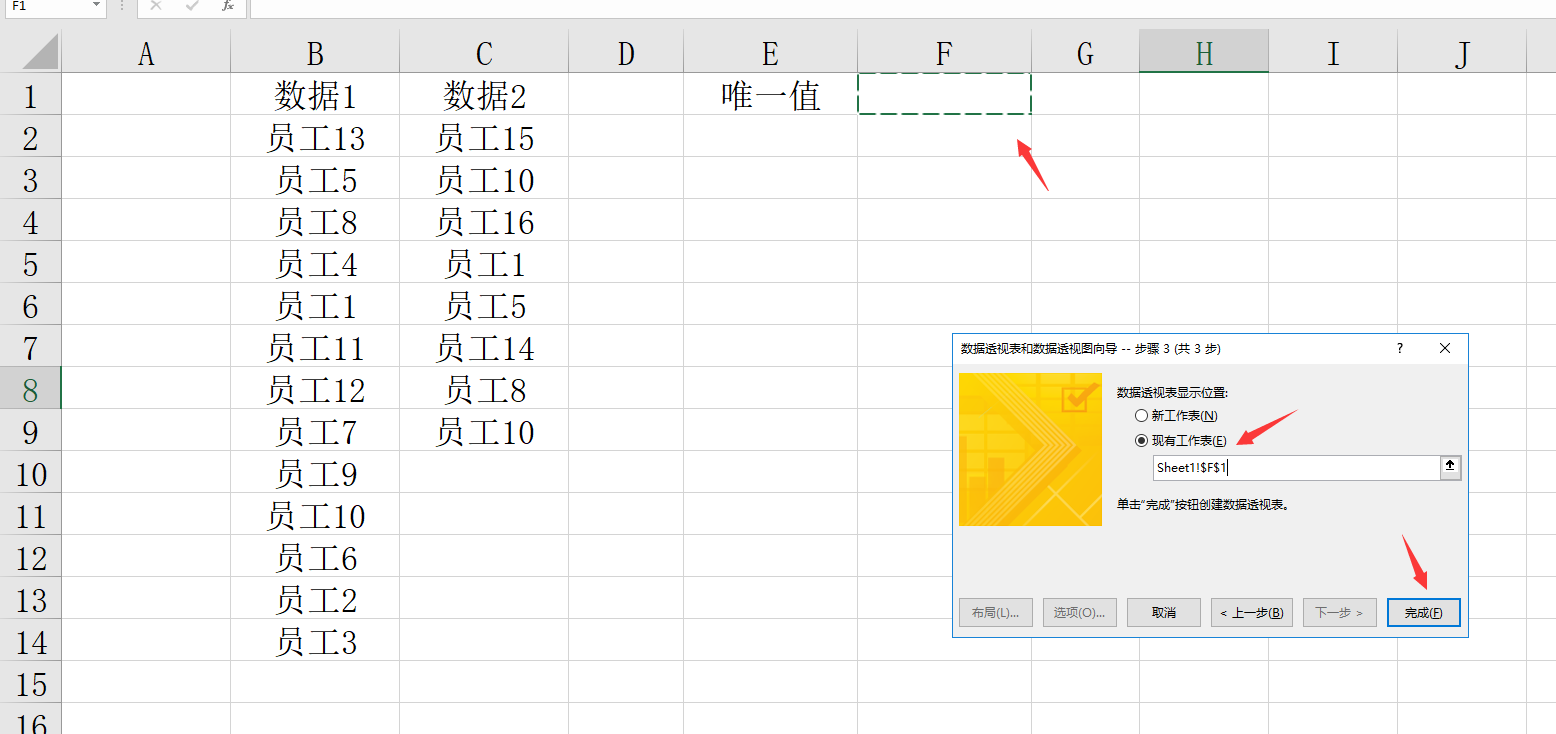This screenshot has width=1556, height=734.
Task: Click cell F1 with dashed border
Action: (944, 94)
